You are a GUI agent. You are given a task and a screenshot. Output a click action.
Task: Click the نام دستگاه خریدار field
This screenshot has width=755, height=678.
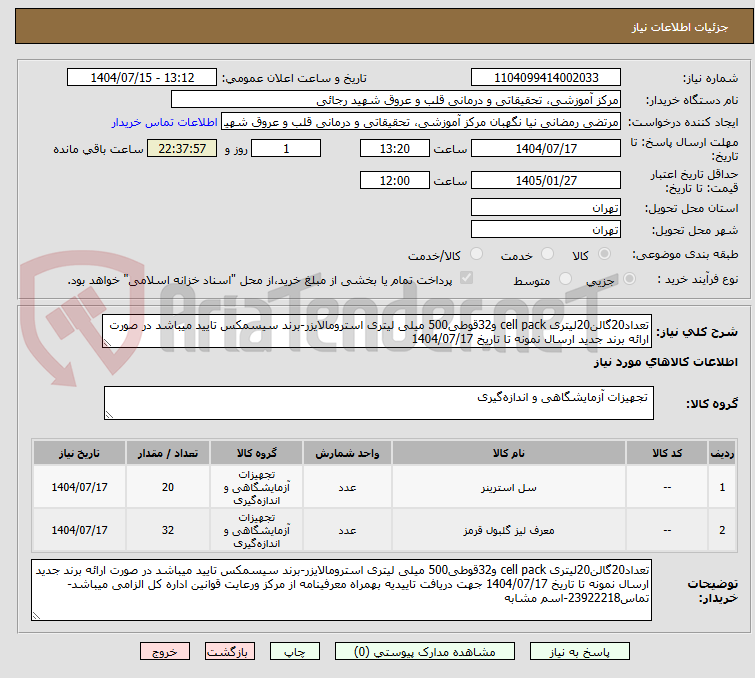(396, 100)
